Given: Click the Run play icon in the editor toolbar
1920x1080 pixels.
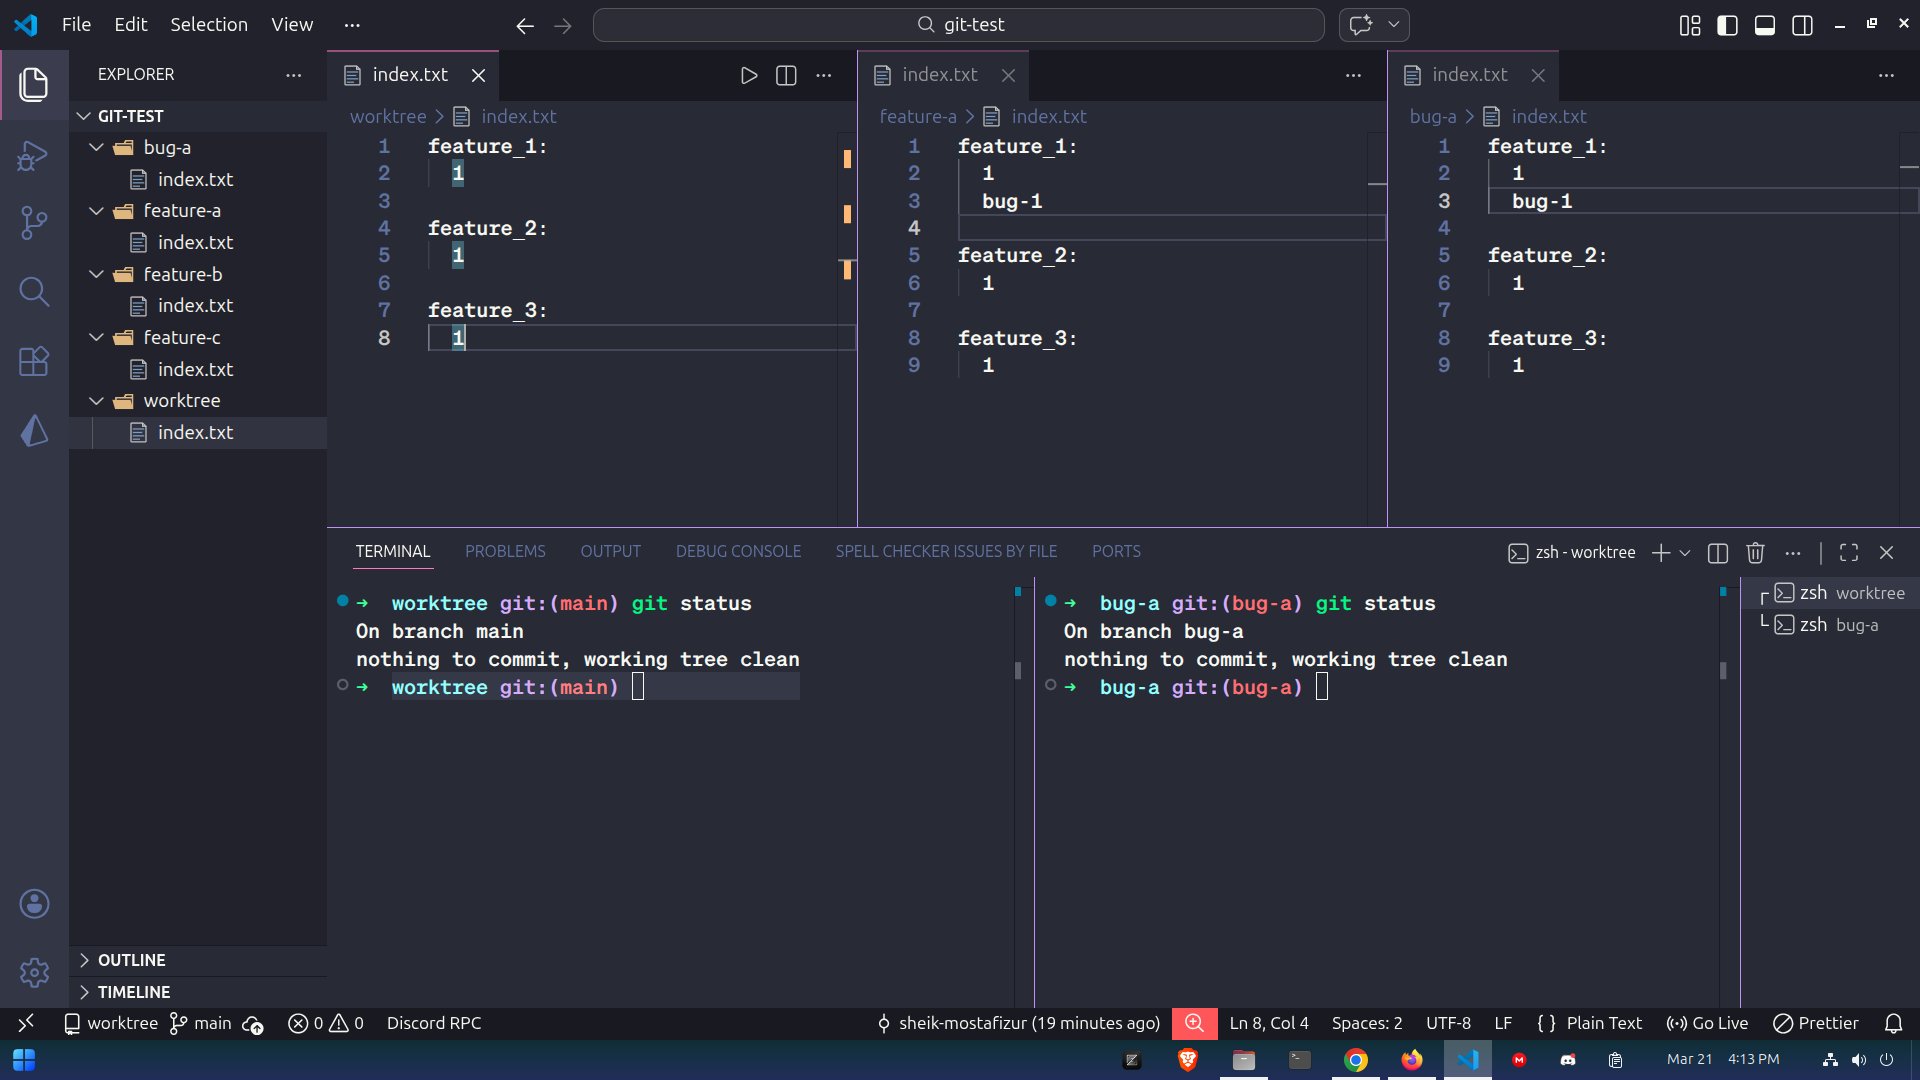Looking at the screenshot, I should point(748,75).
